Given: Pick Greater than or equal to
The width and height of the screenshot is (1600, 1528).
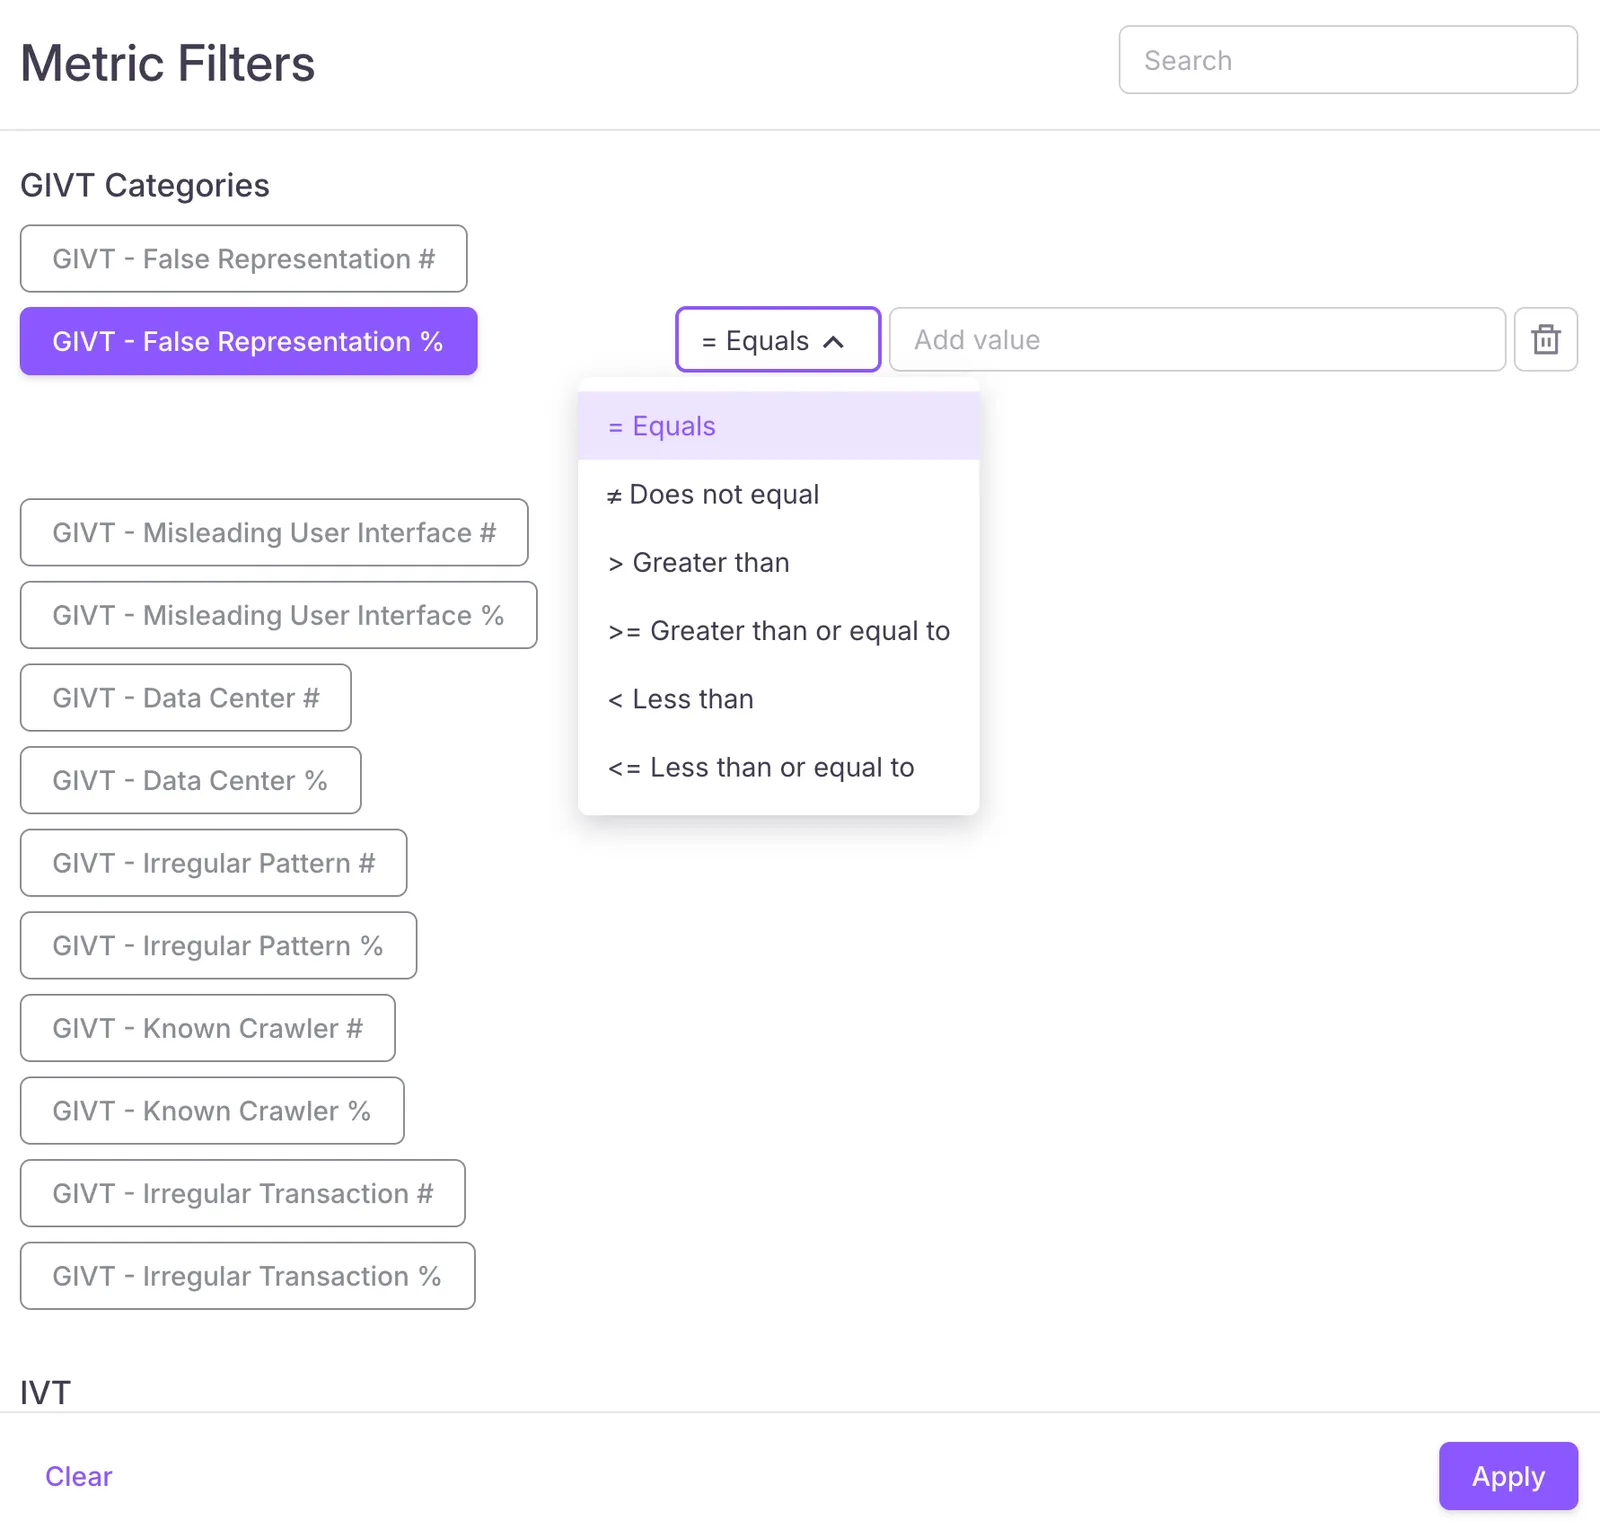Looking at the screenshot, I should coord(778,631).
